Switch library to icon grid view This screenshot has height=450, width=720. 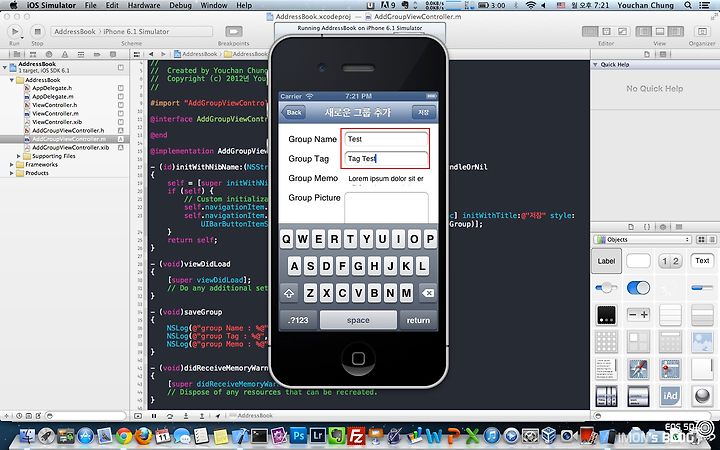701,239
